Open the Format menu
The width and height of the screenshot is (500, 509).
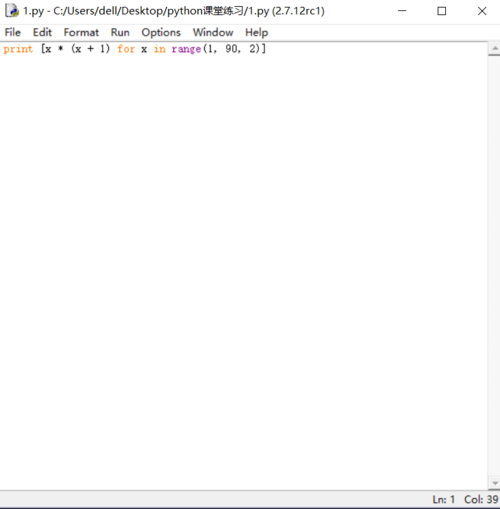81,32
